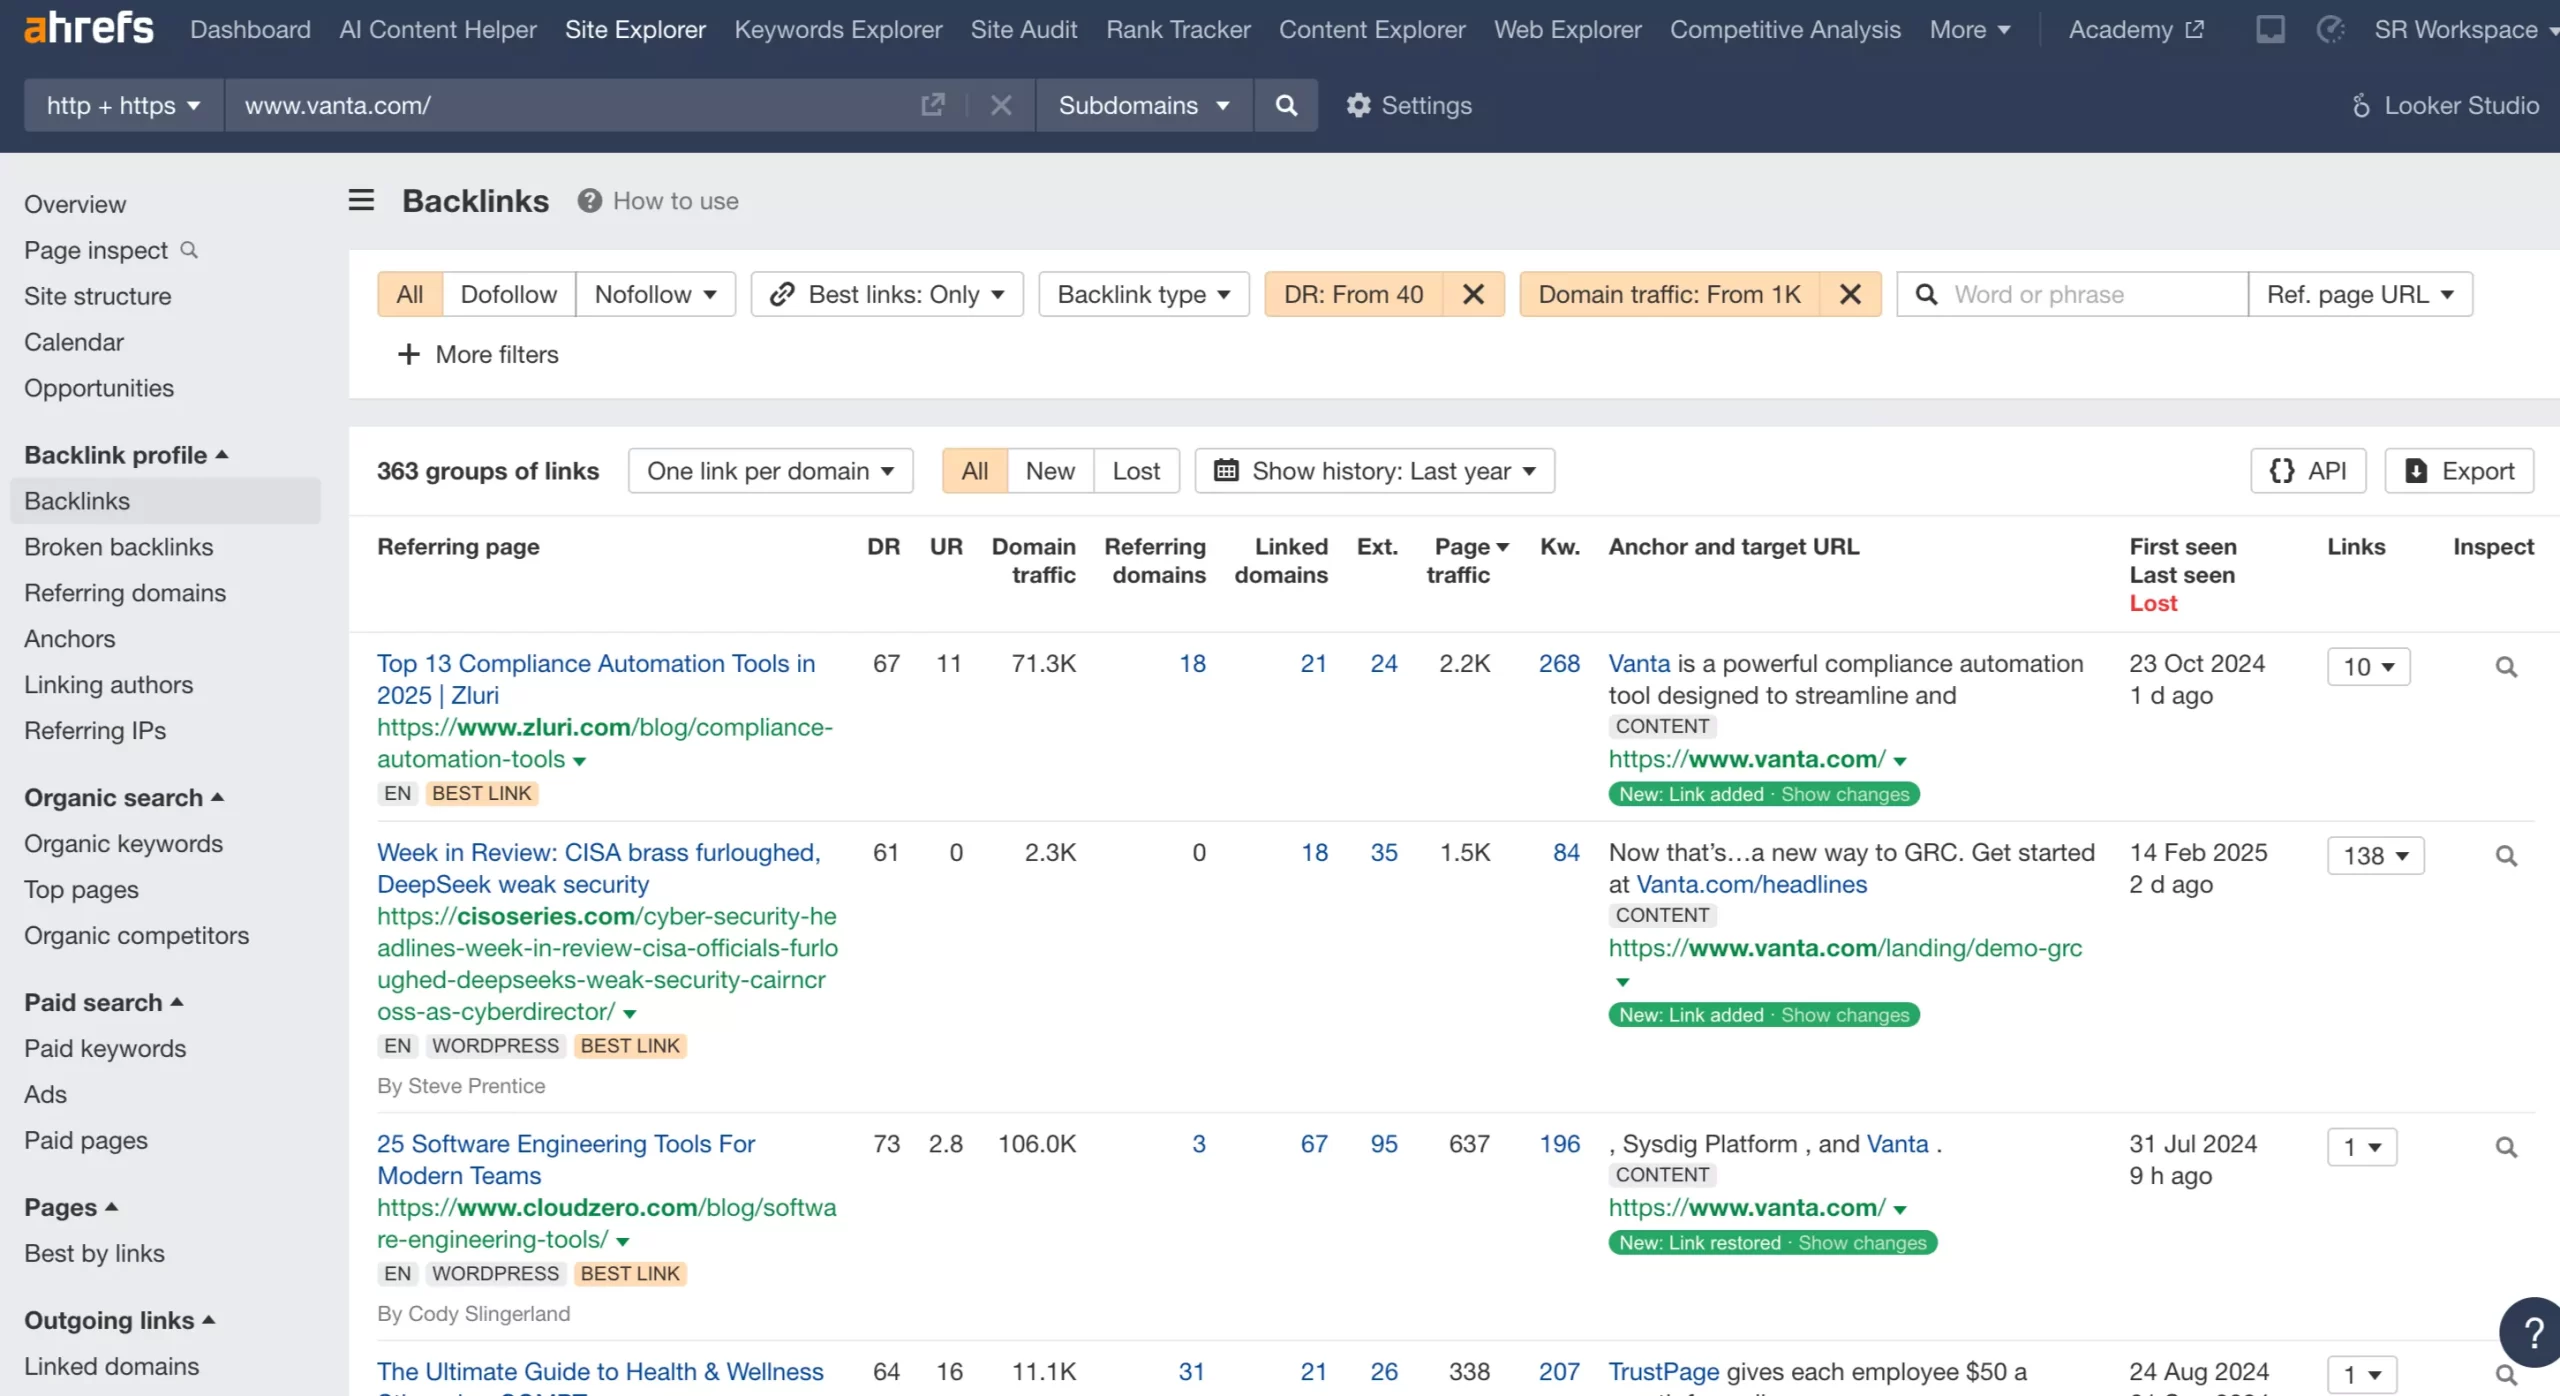Viewport: 2560px width, 1396px height.
Task: Select the Dofollow filter
Action: [x=508, y=294]
